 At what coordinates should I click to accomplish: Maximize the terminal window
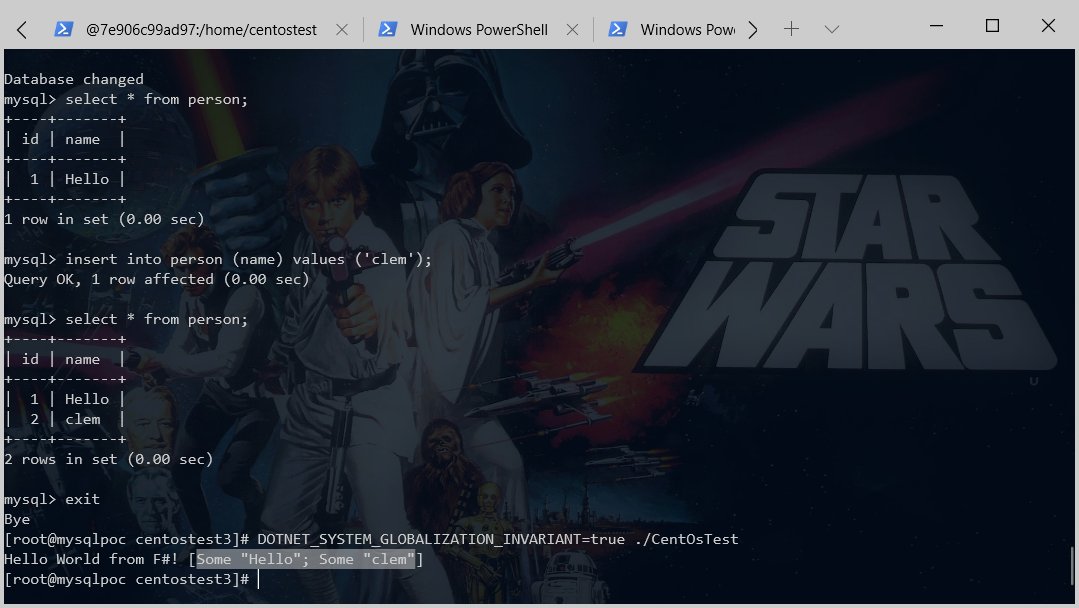coord(992,25)
